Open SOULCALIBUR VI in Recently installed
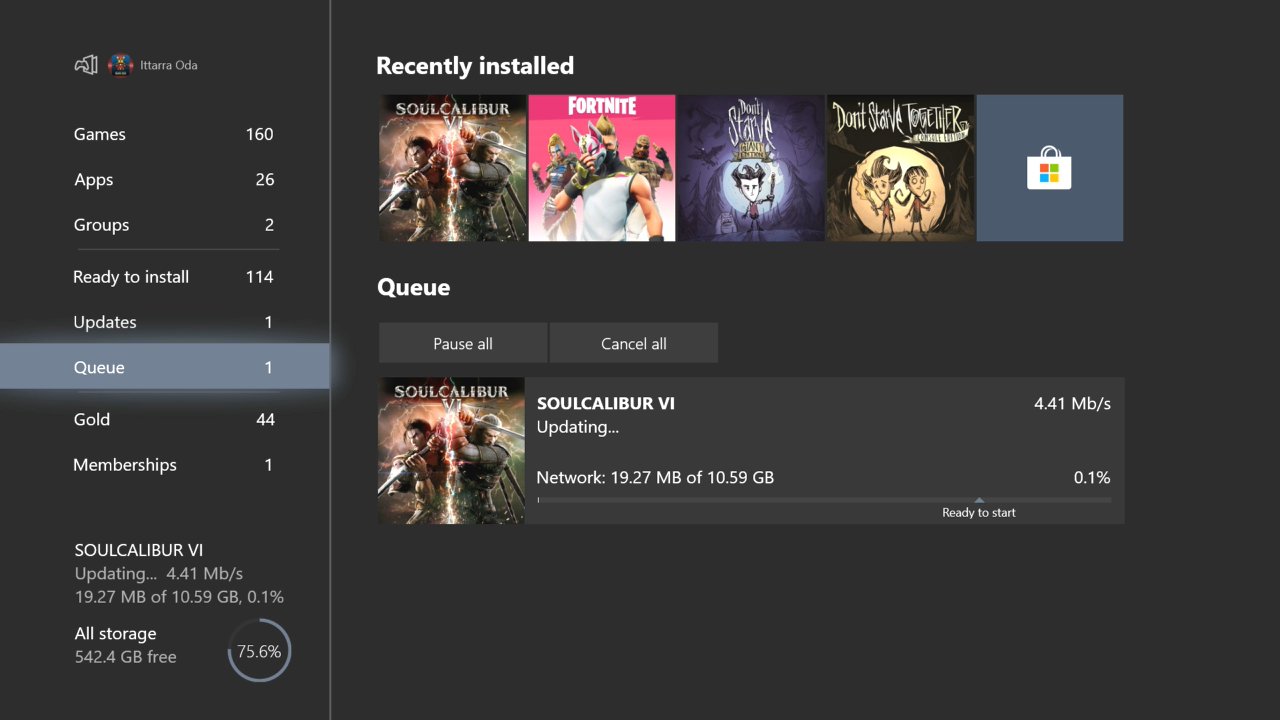Image resolution: width=1280 pixels, height=720 pixels. [452, 168]
